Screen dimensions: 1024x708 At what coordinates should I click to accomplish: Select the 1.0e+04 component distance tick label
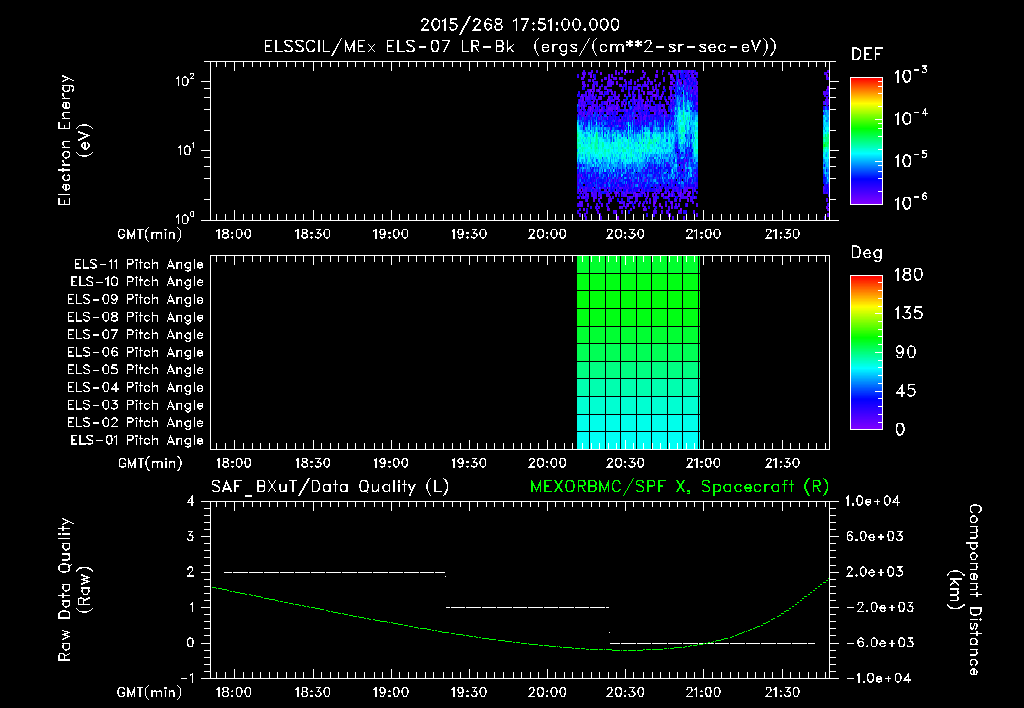click(x=872, y=502)
